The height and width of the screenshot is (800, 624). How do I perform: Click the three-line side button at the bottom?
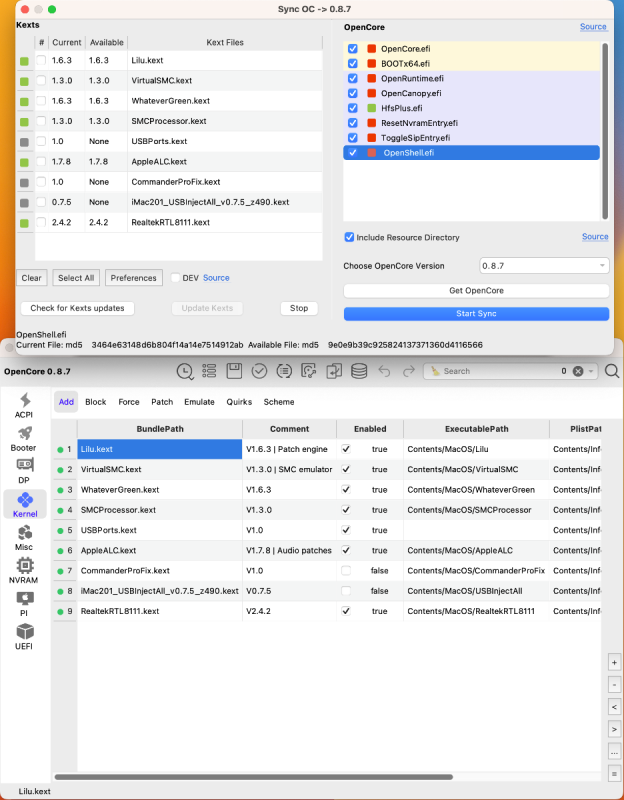coord(614,774)
